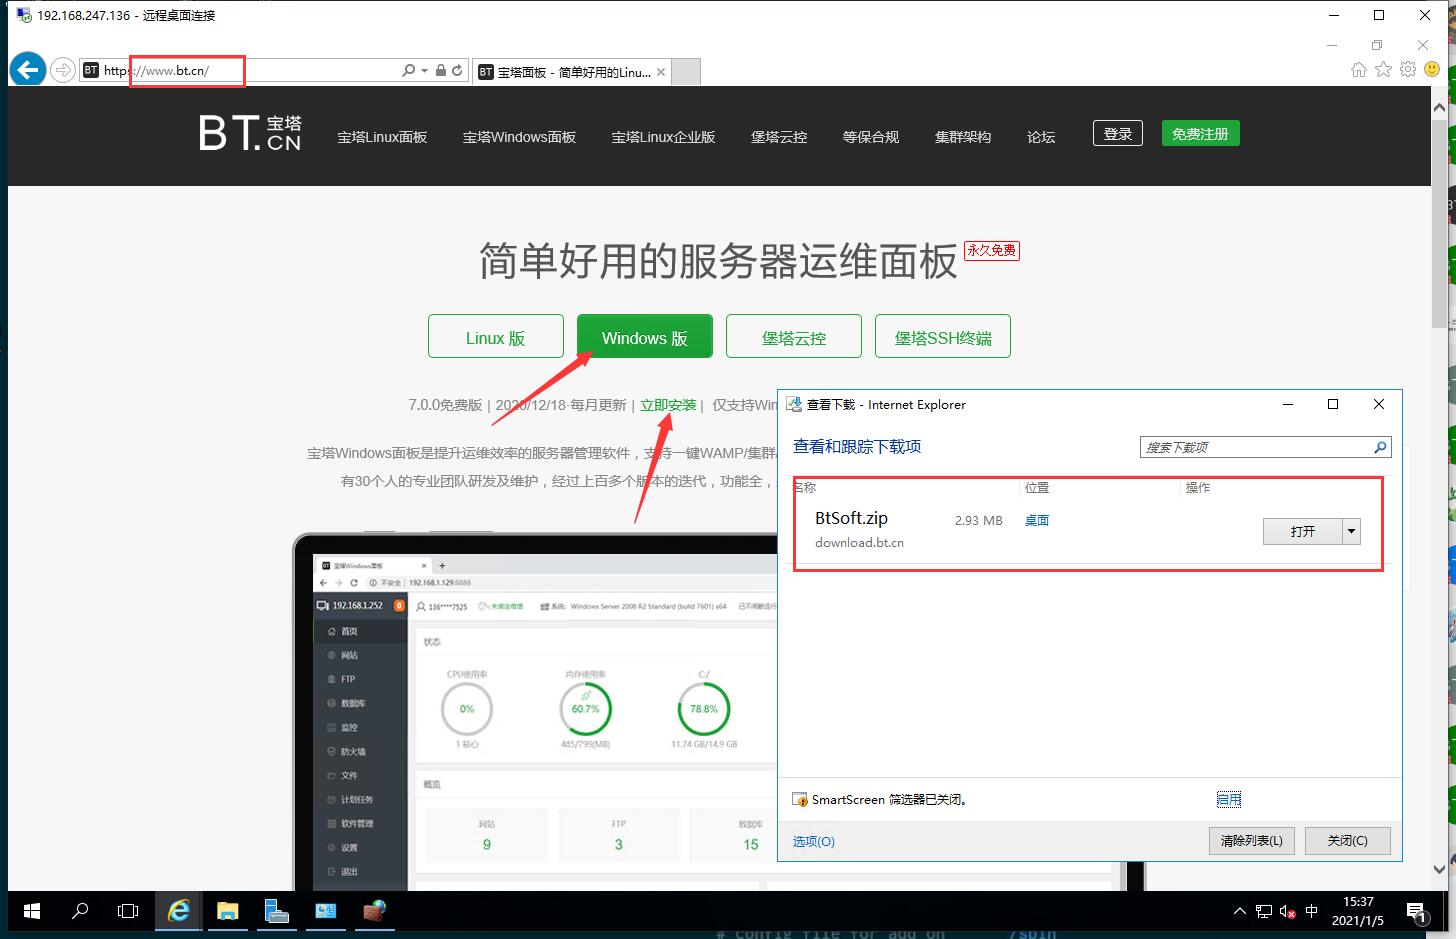The width and height of the screenshot is (1456, 939).
Task: Open a new blank tab
Action: [x=685, y=72]
